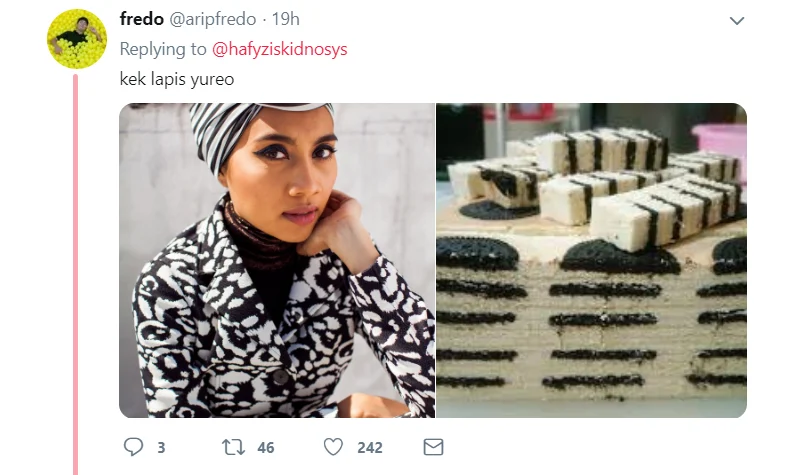Share the tweet via the envelope icon
Image resolution: width=794 pixels, height=475 pixels.
(433, 447)
